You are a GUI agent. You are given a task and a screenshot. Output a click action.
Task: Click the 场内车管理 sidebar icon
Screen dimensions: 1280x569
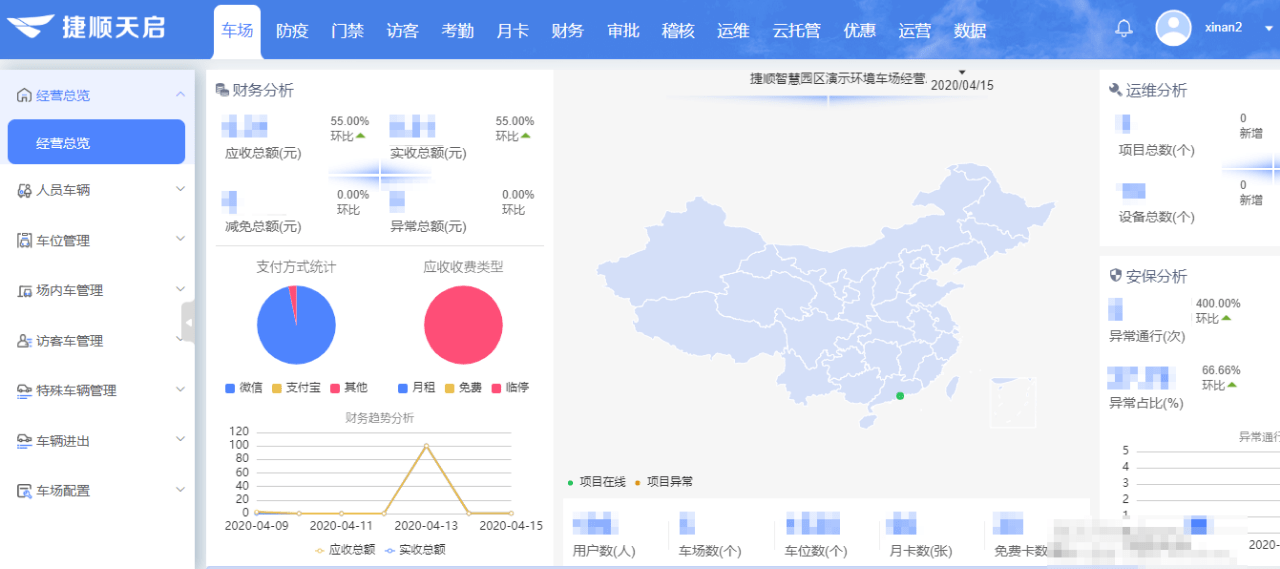click(x=25, y=291)
